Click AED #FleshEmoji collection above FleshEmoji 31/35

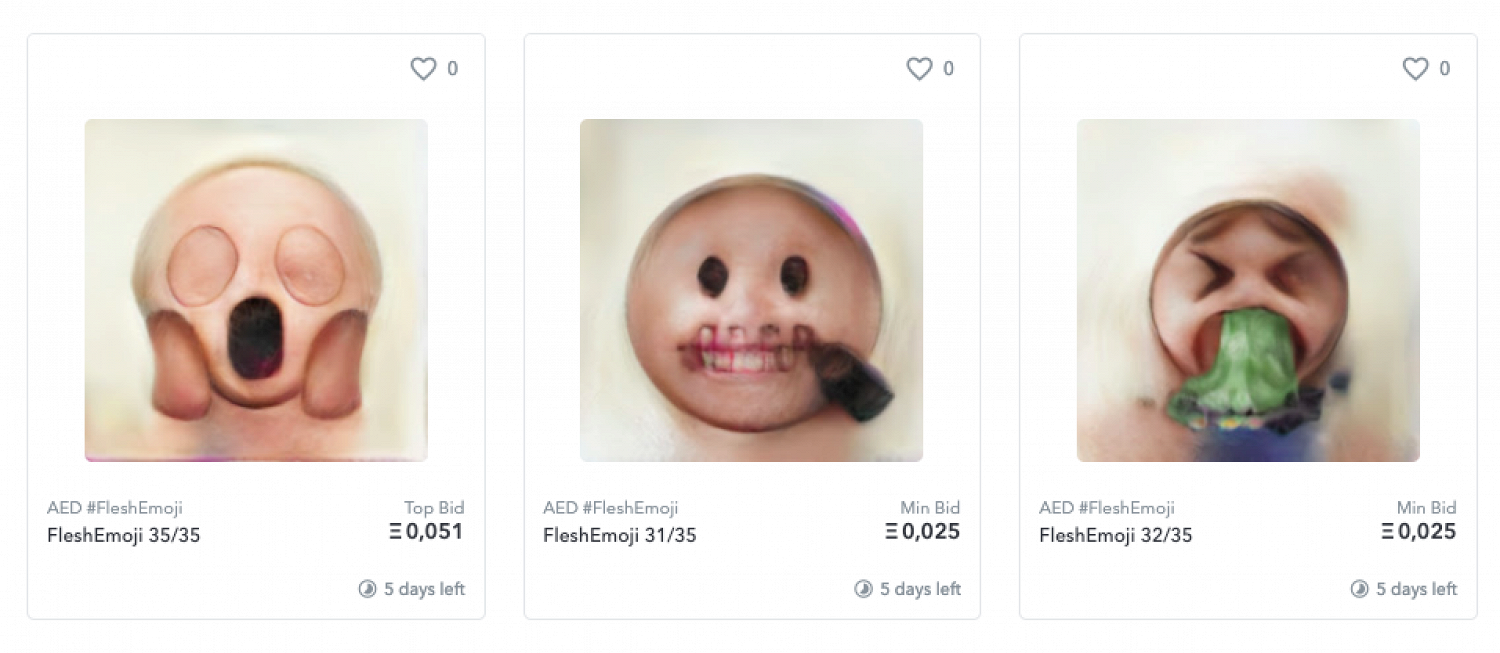[x=610, y=508]
